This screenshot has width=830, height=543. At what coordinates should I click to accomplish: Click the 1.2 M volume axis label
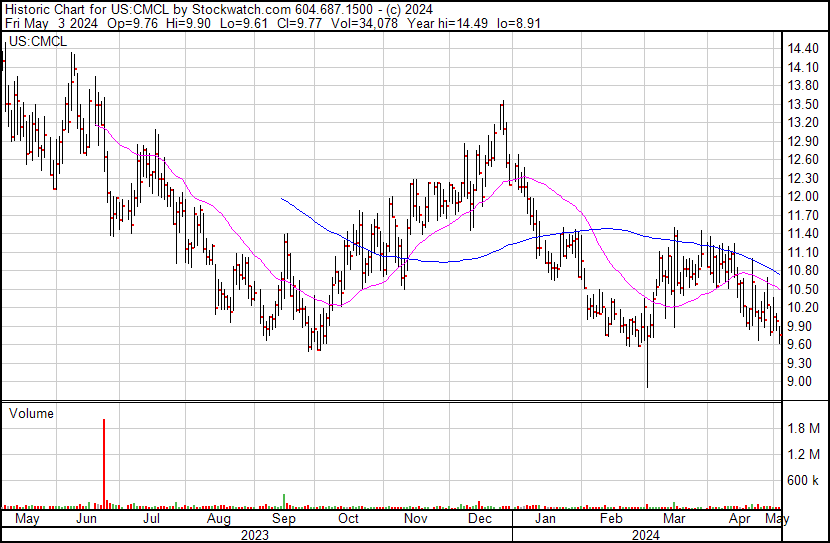point(804,454)
